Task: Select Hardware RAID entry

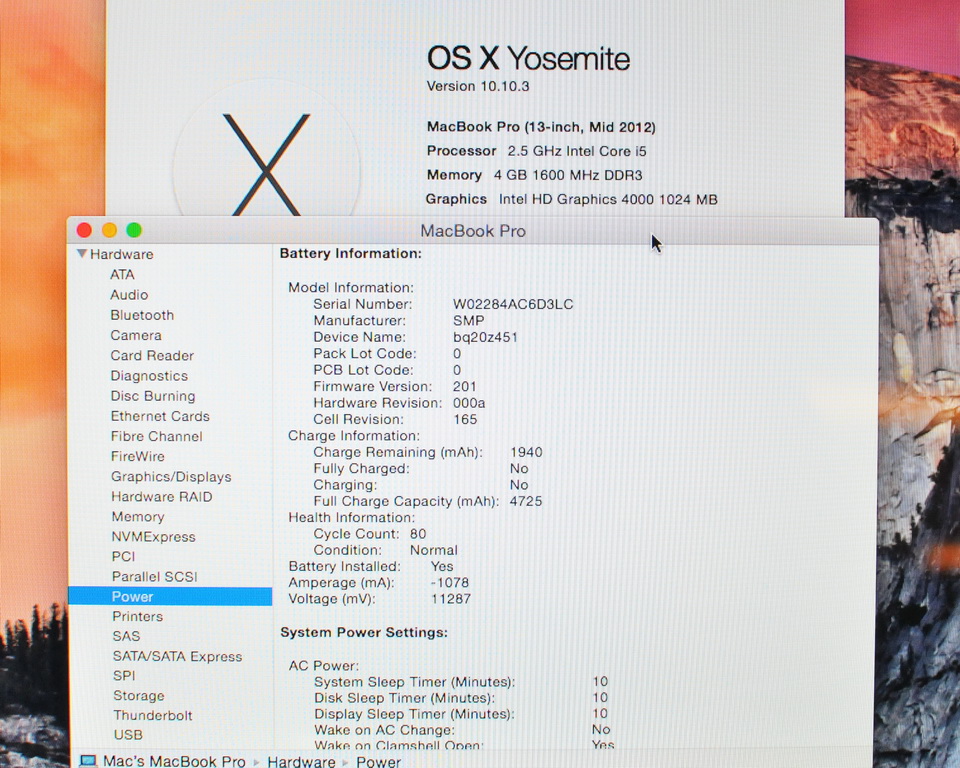Action: 162,497
